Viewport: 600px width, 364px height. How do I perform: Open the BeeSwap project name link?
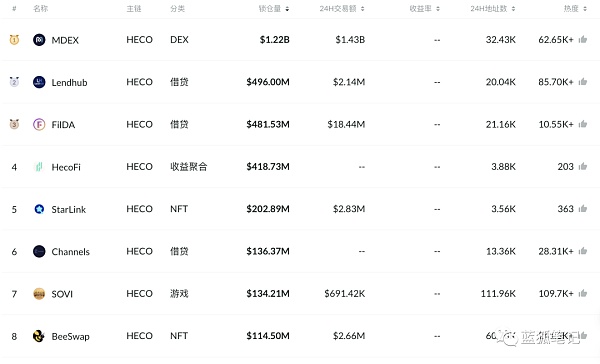[70, 336]
